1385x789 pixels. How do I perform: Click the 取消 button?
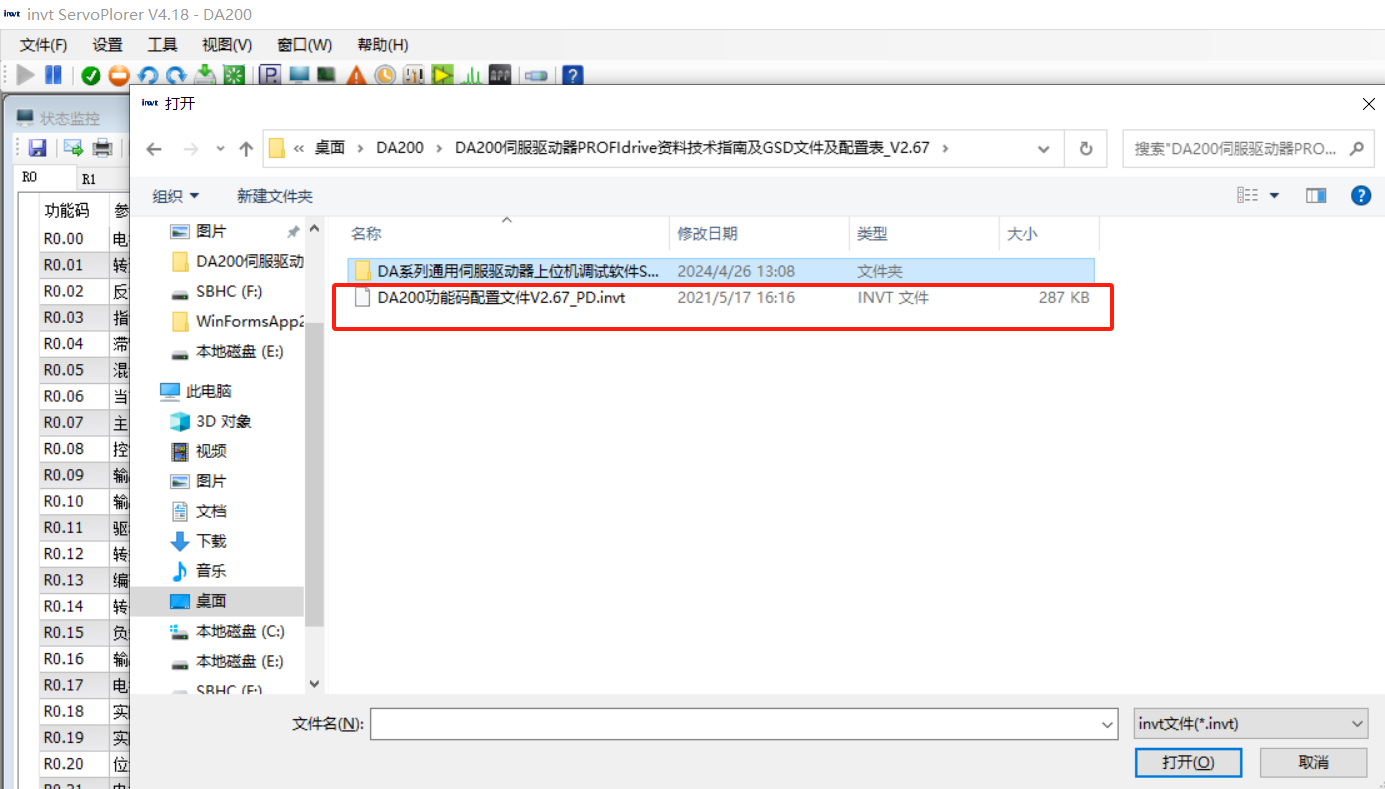(x=1313, y=762)
